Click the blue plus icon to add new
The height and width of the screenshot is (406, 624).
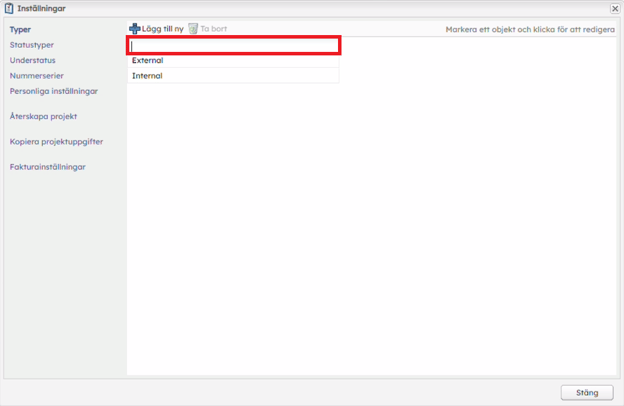[x=135, y=29]
